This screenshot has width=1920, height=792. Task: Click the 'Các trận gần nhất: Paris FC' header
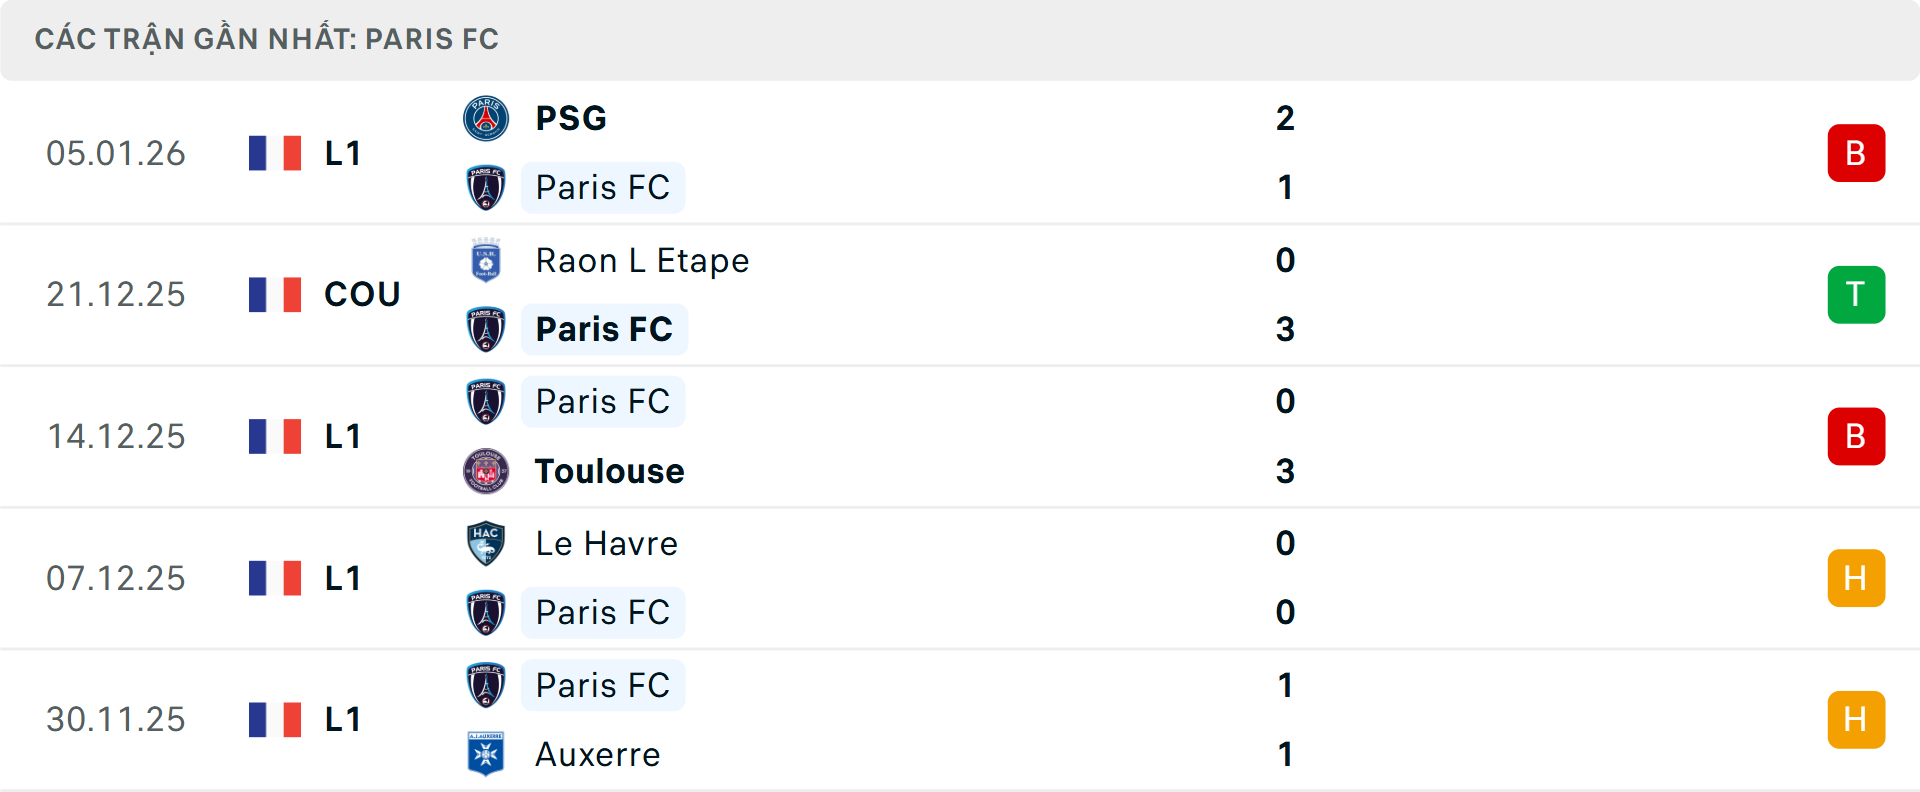266,39
